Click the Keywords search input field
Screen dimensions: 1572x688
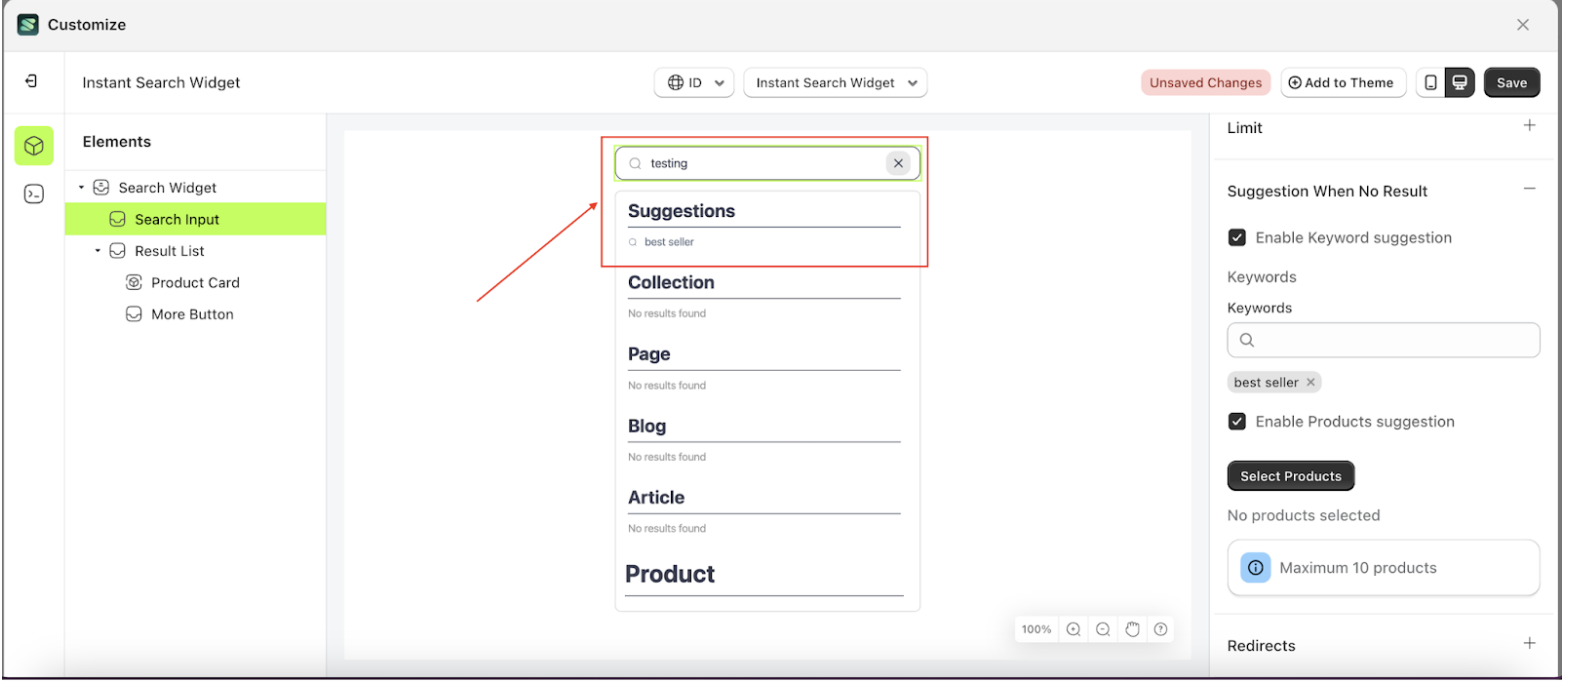[1390, 340]
